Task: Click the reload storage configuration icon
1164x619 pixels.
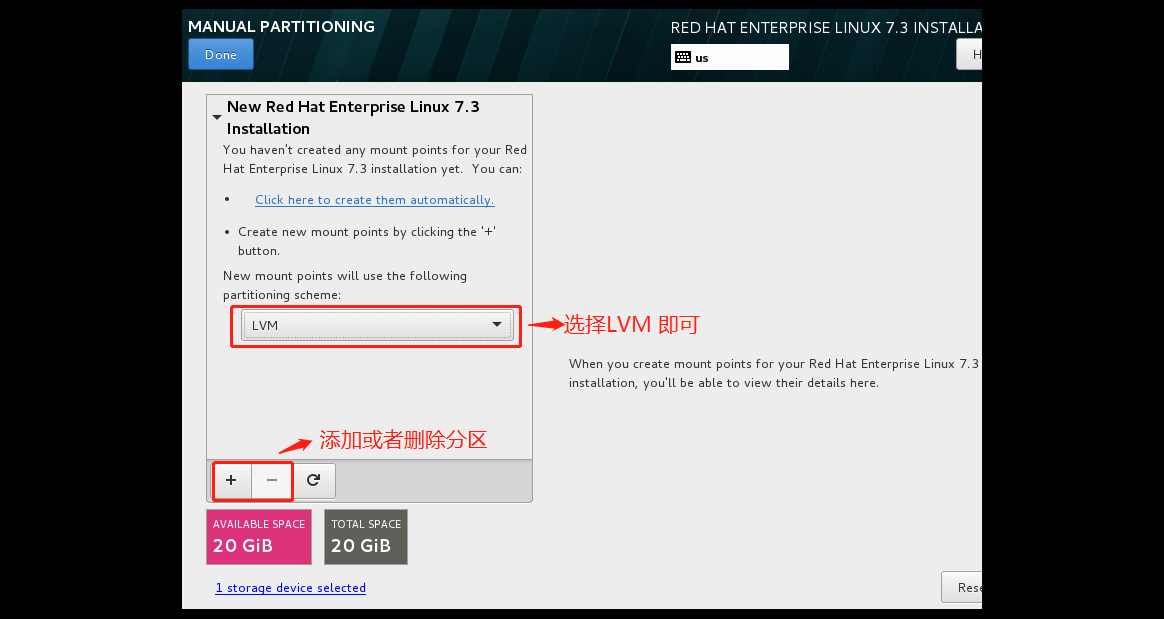Action: pos(313,480)
